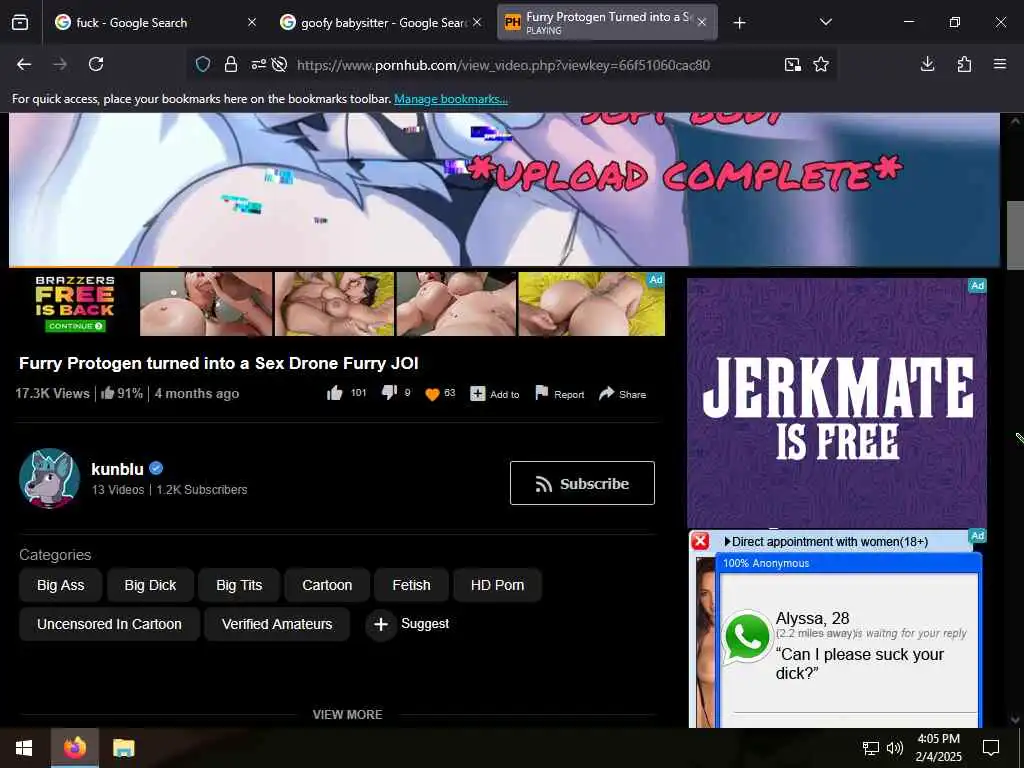Like the video with thumbs up
Screen dimensions: 1024x768
coord(335,393)
